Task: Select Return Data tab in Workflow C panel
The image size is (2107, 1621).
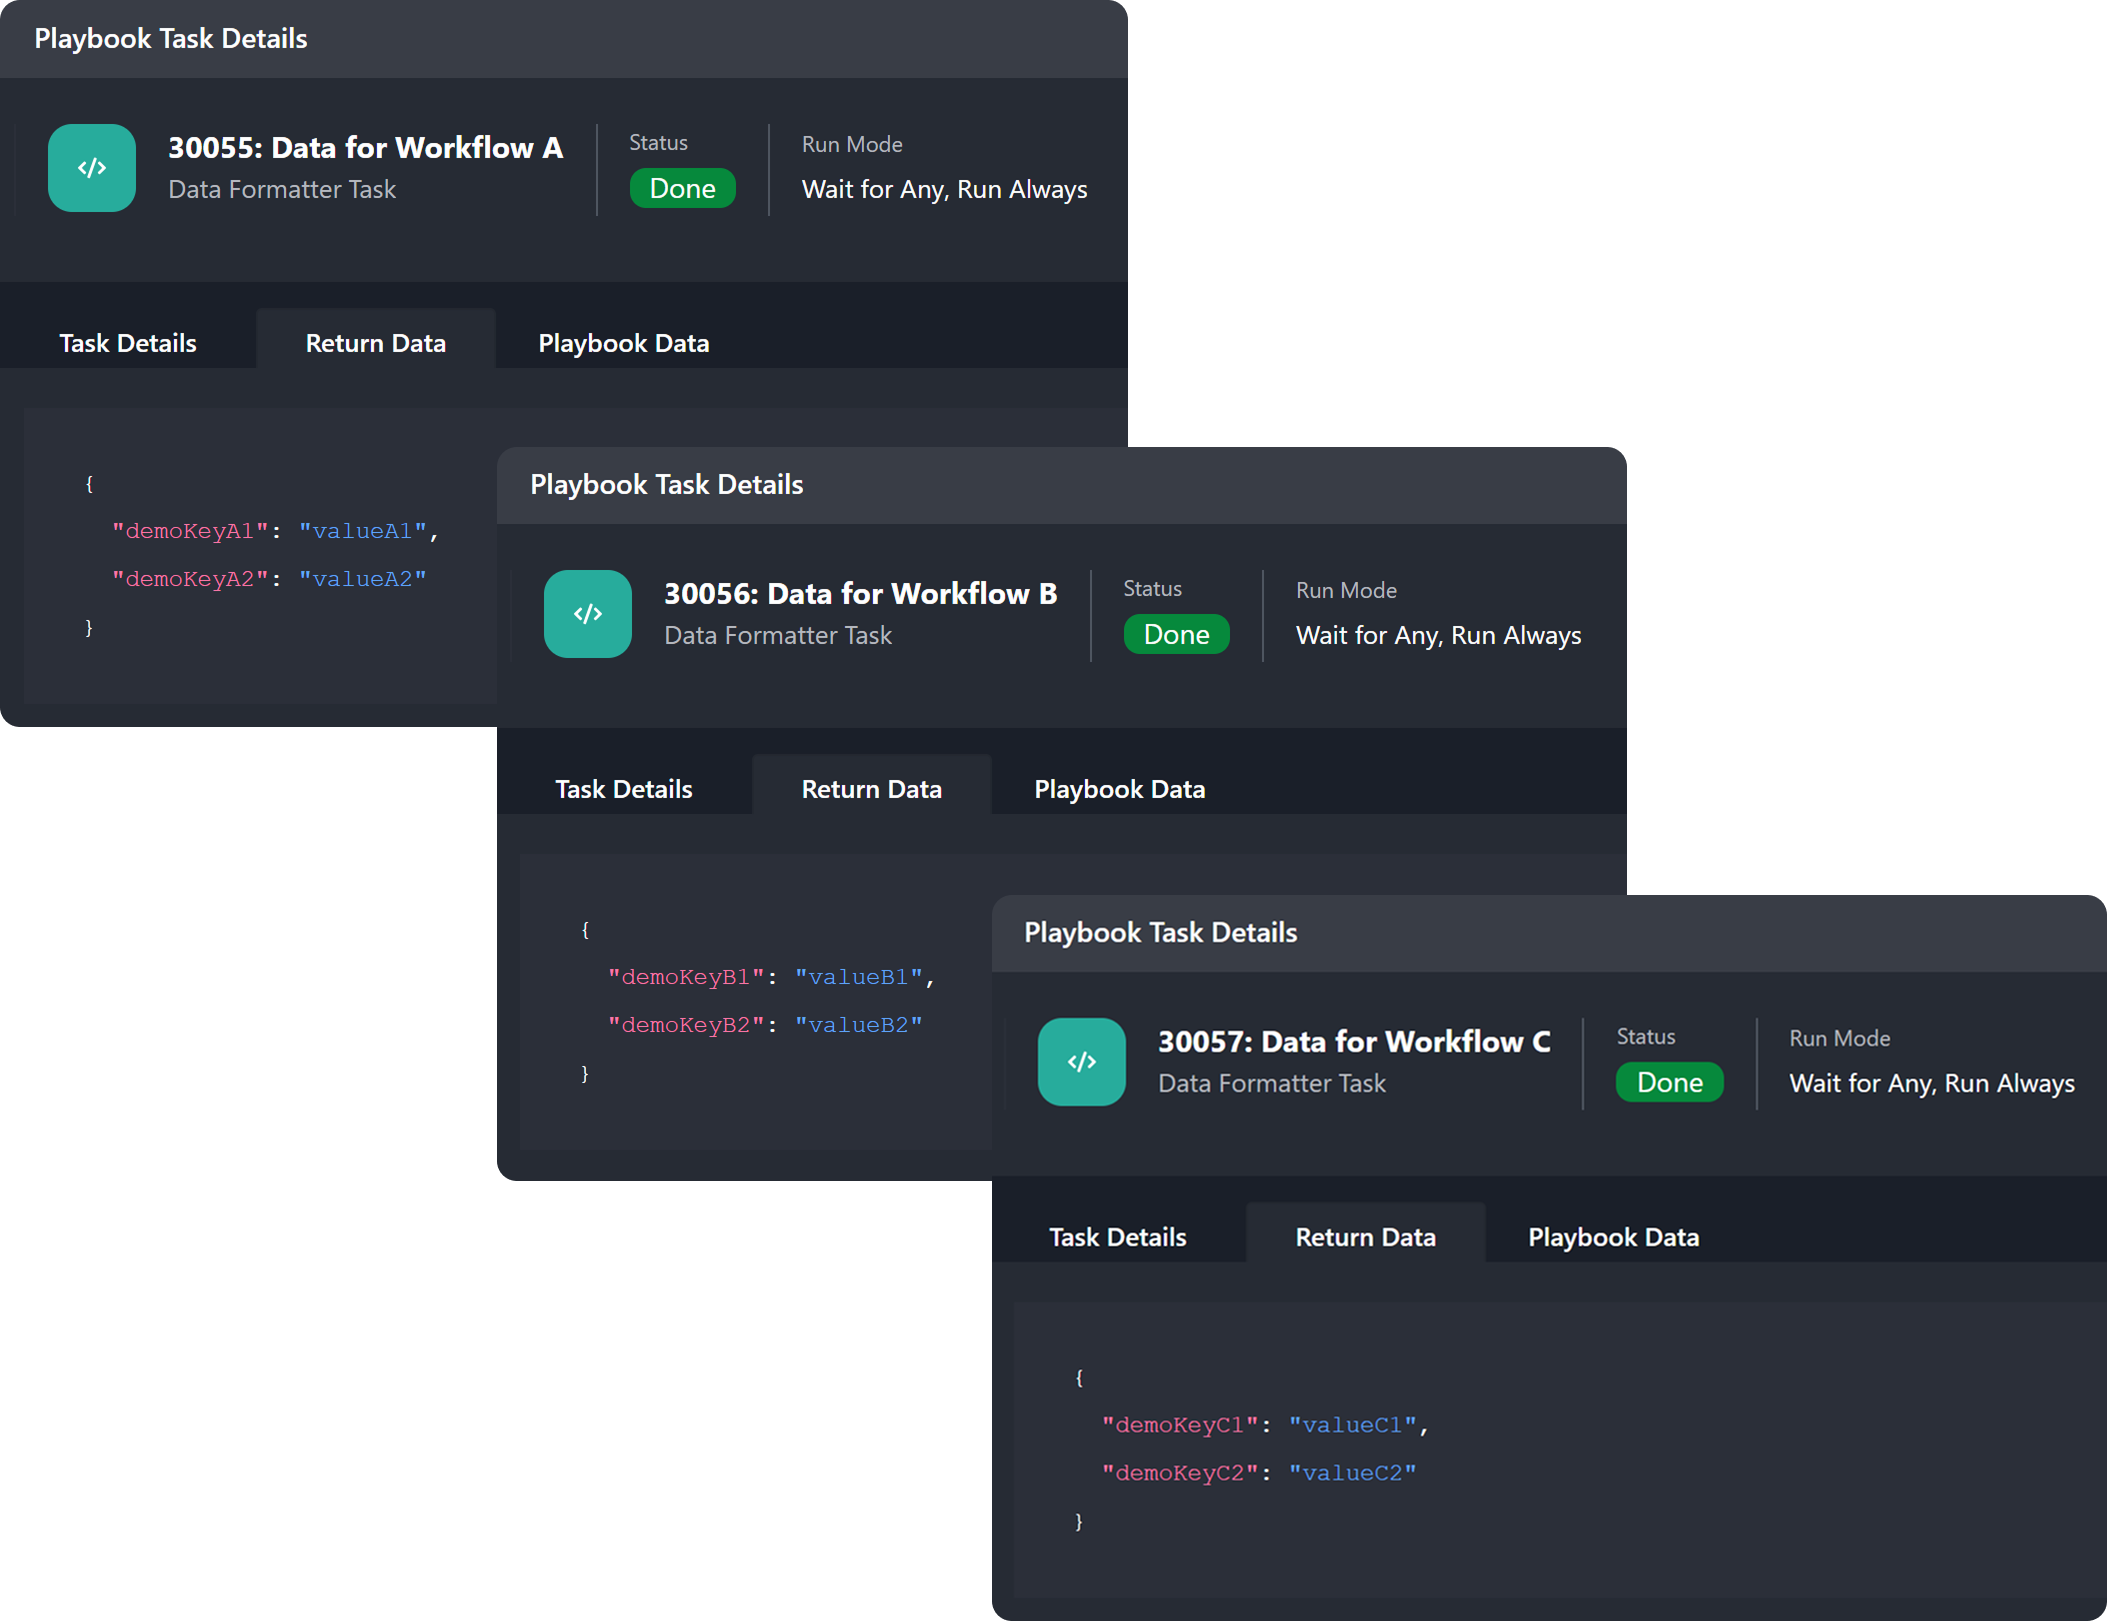Action: click(x=1365, y=1237)
